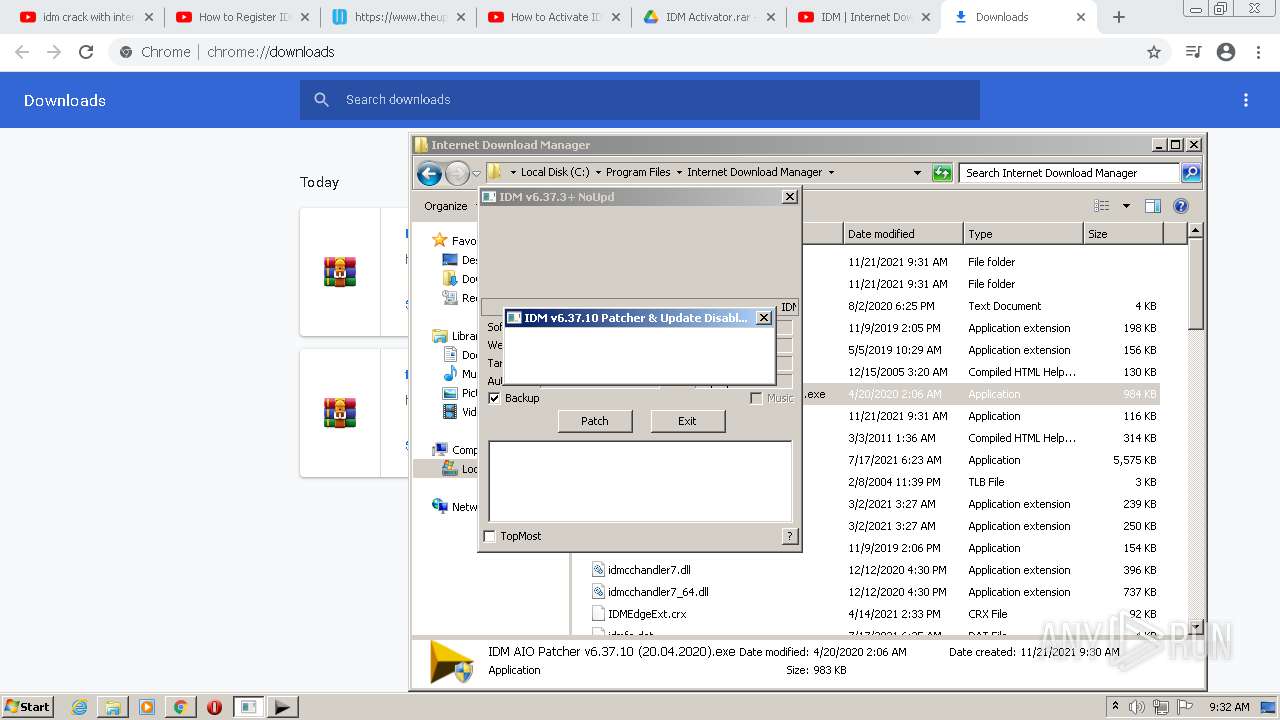This screenshot has width=1280, height=720.
Task: Expand the Local Disk (C:) breadcrumb arrow
Action: (x=598, y=172)
